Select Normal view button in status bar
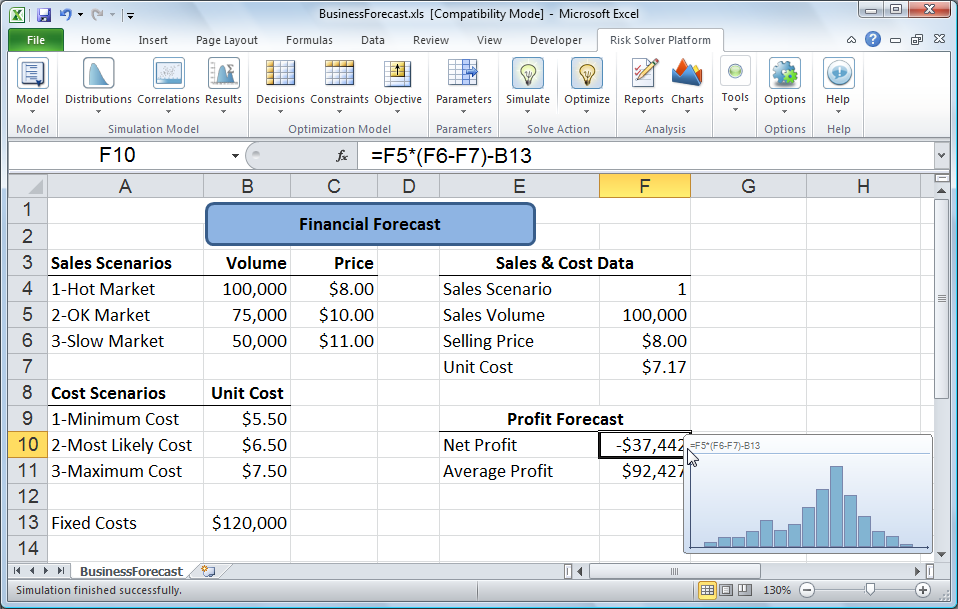Viewport: 958px width, 609px height. (708, 590)
